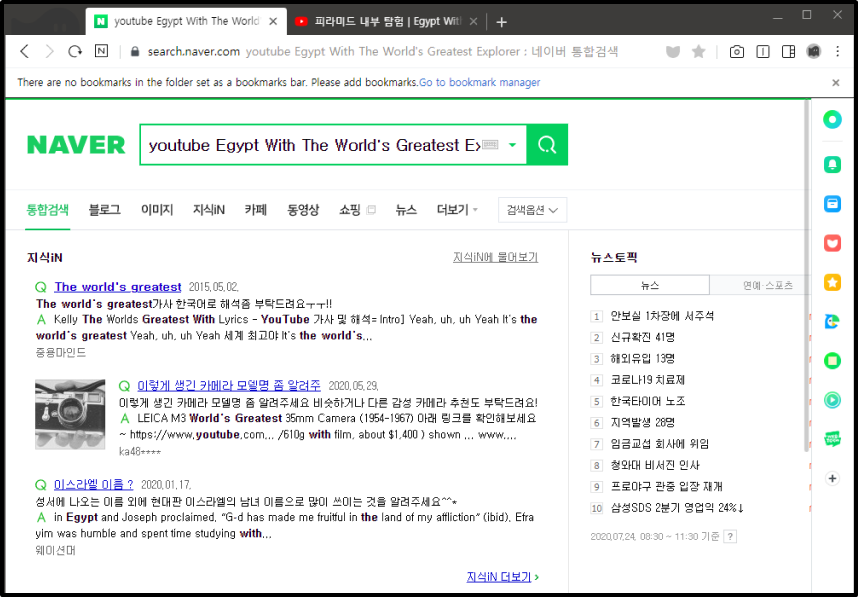Open the green square memo sidebar icon
Screen dimensions: 858x597
pos(832,361)
